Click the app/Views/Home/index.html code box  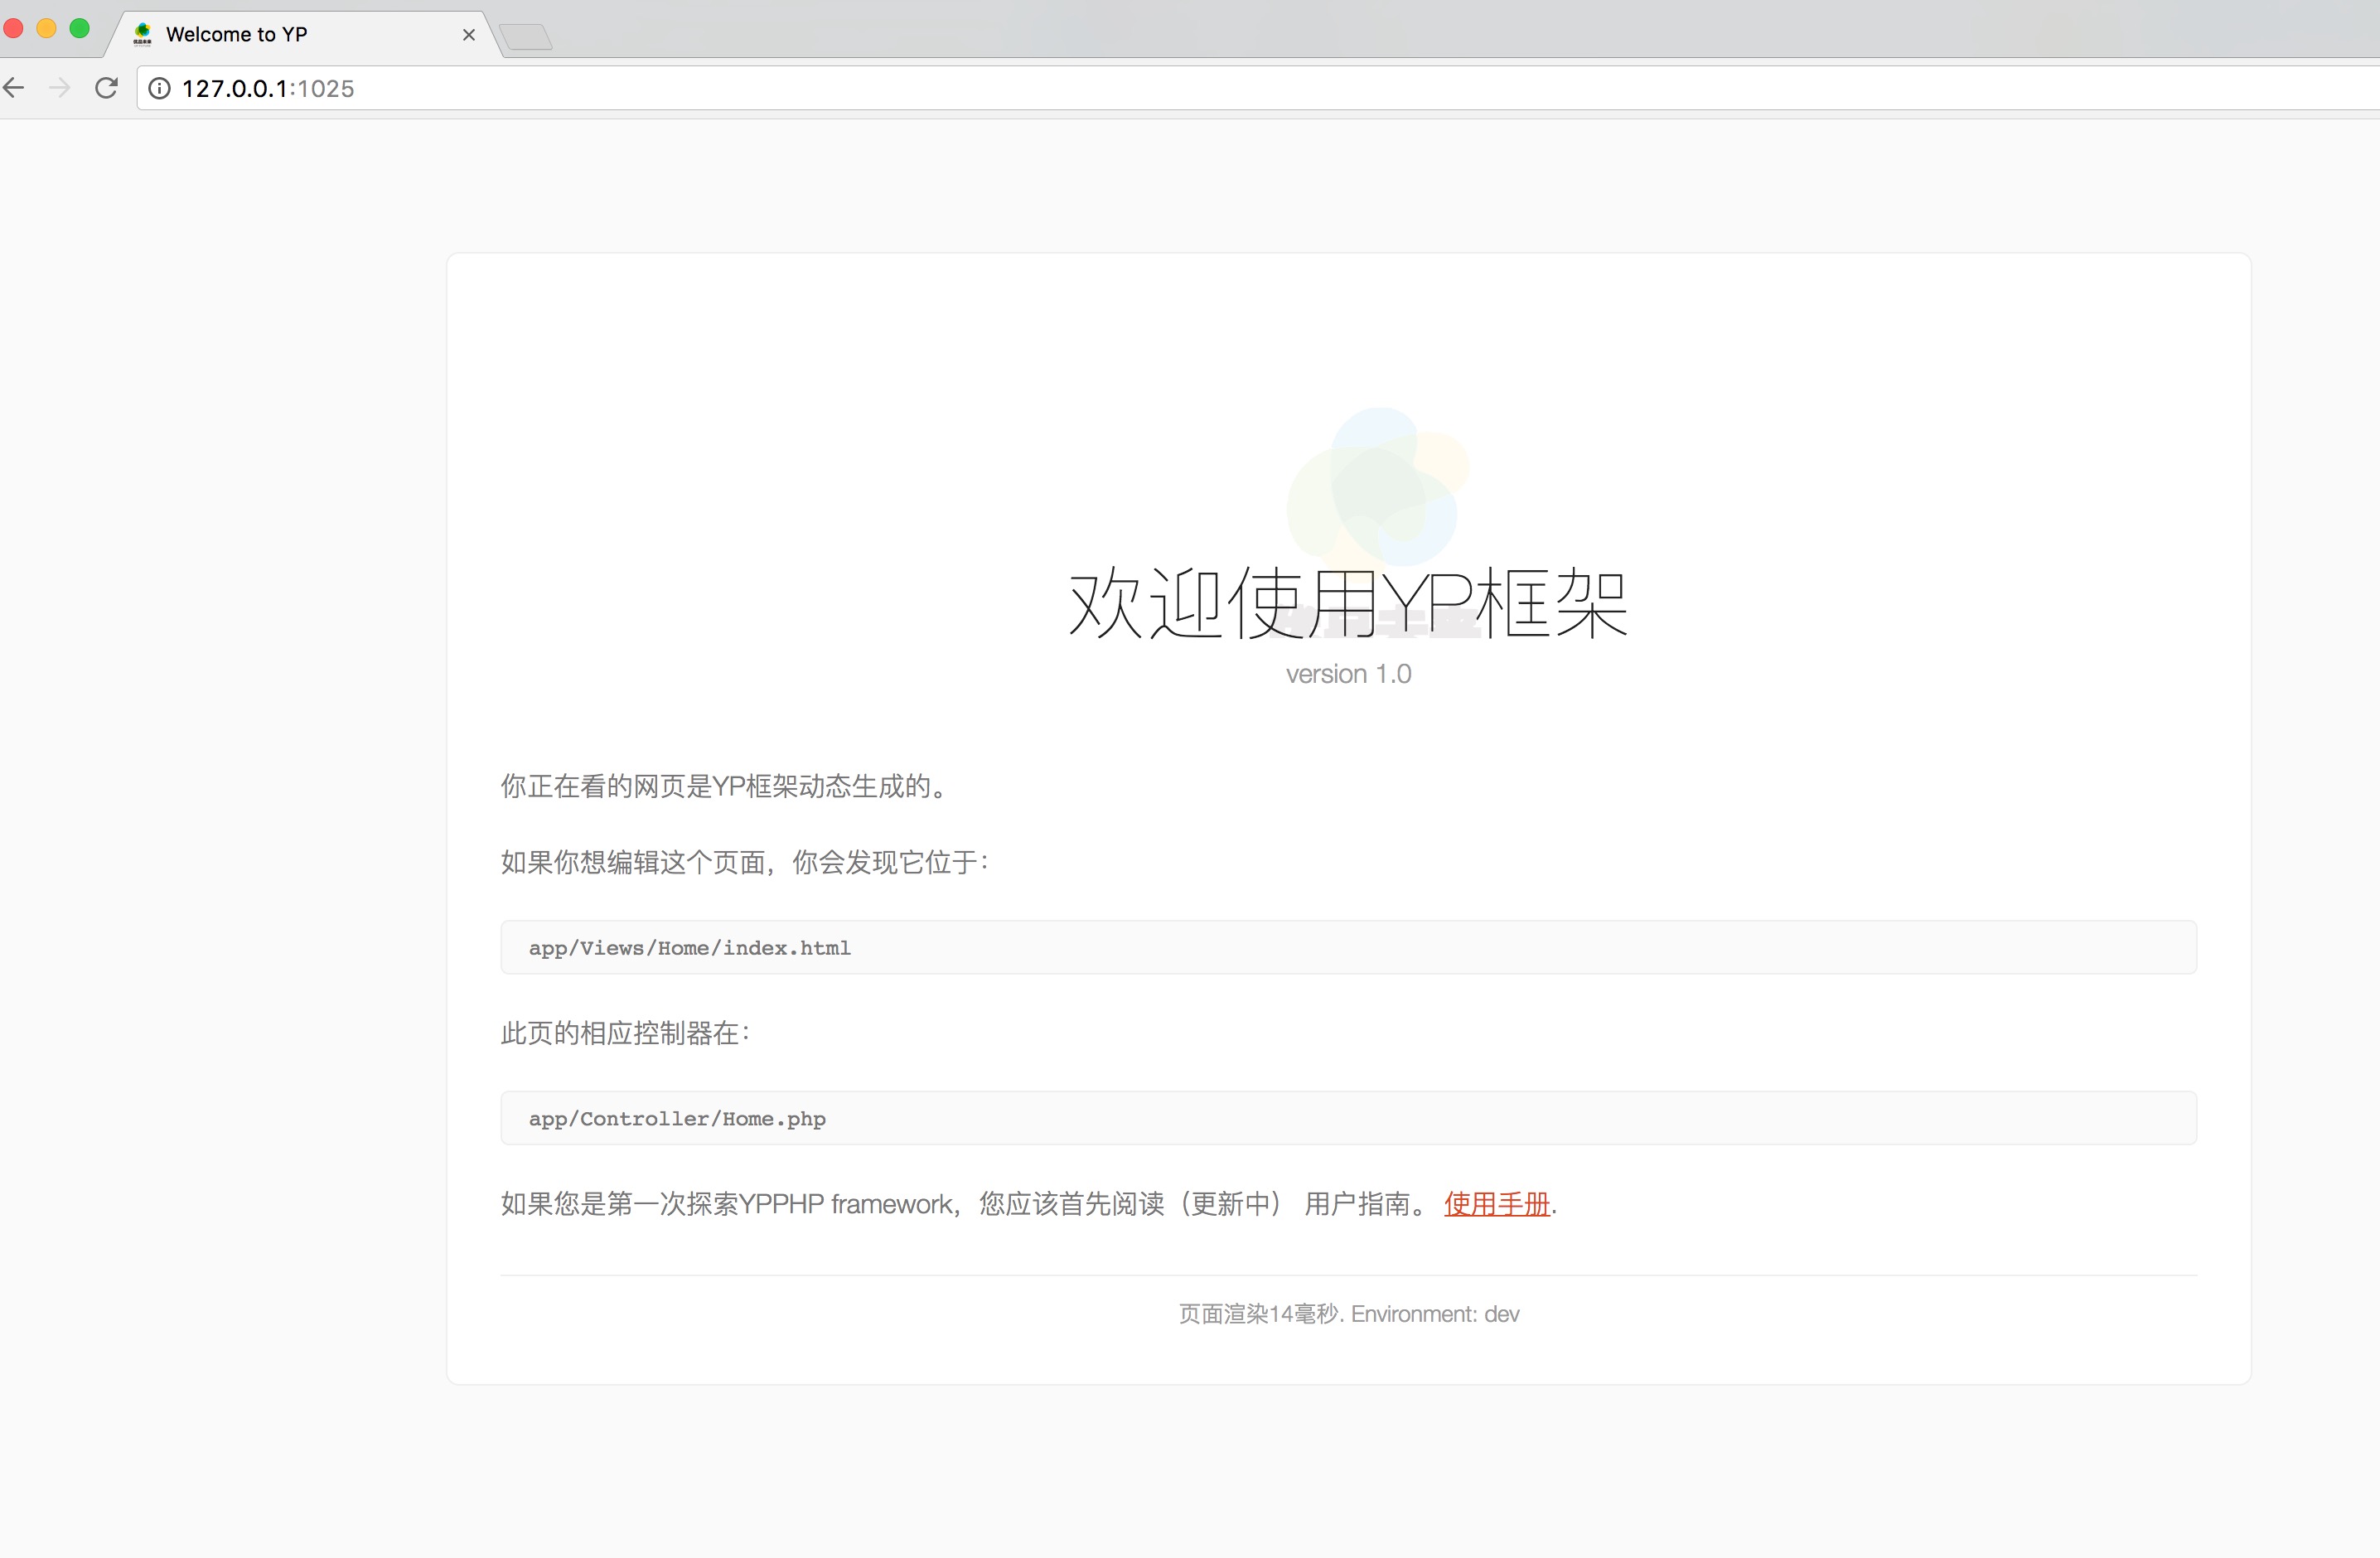pyautogui.click(x=1348, y=947)
